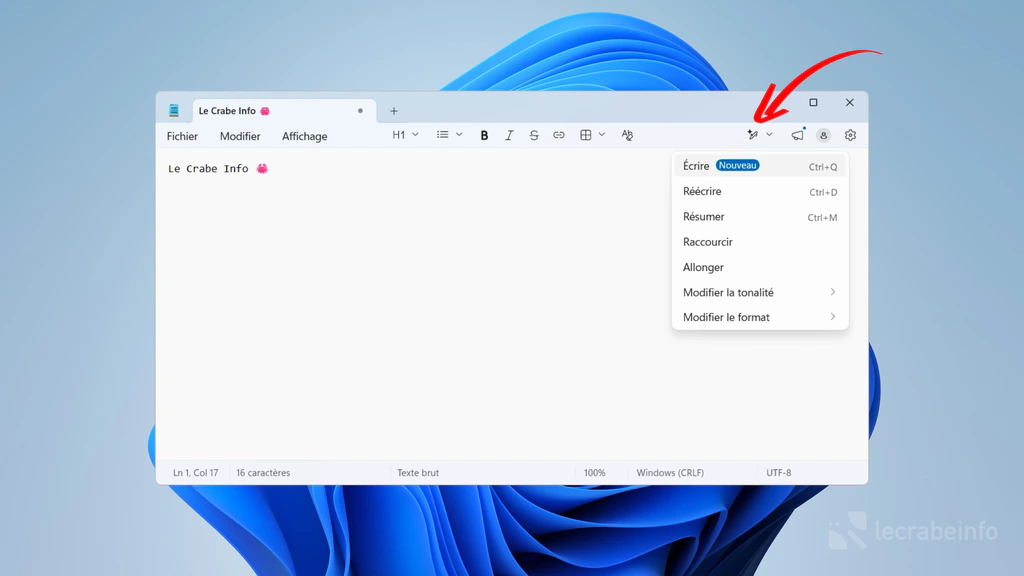1024x576 pixels.
Task: Open feedback with the megaphone icon
Action: [x=797, y=135]
